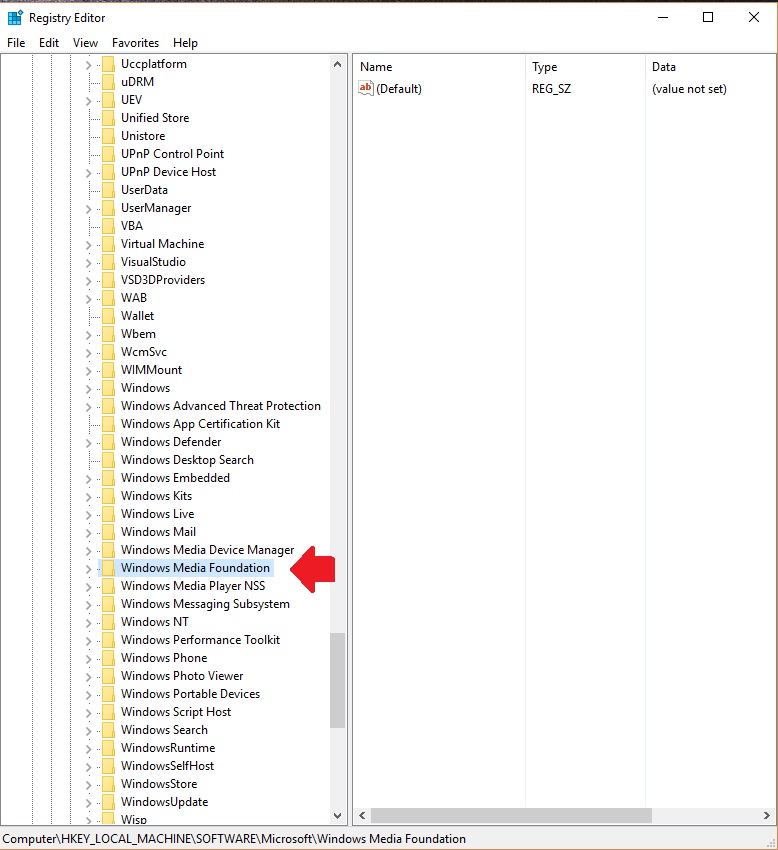Expand the UPnP Device Host key

point(88,173)
